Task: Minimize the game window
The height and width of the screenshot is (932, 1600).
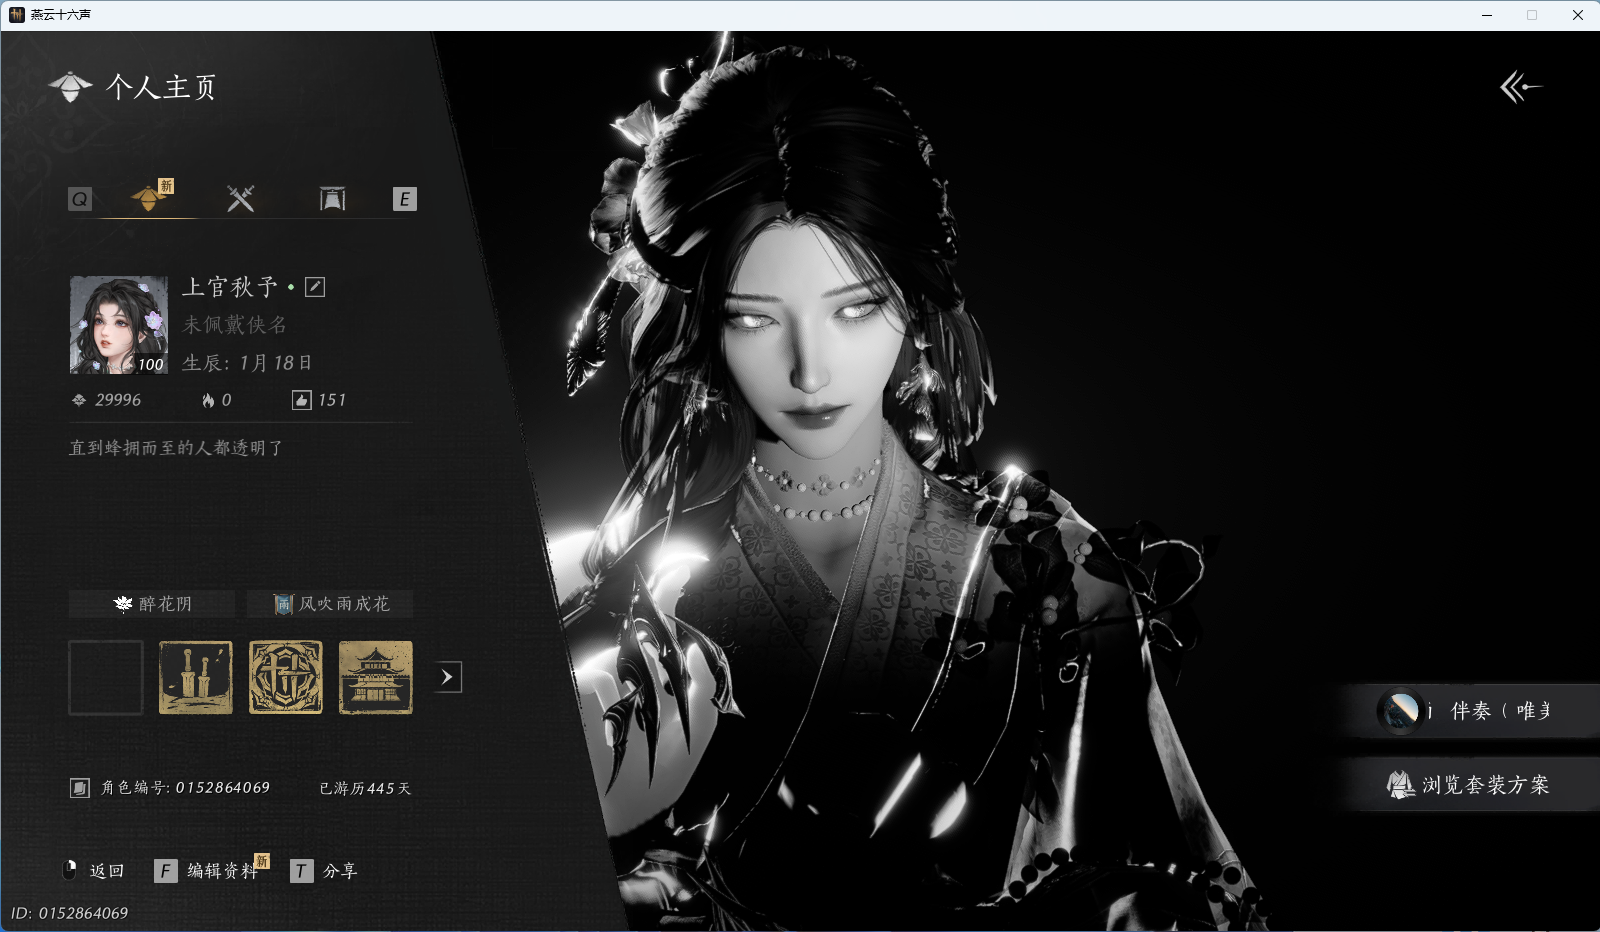Action: [x=1487, y=15]
